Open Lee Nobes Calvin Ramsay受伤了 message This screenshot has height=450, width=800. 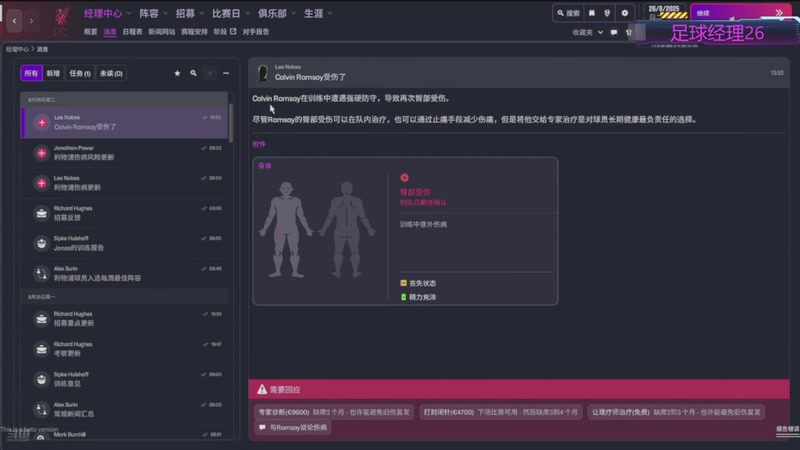(124, 122)
